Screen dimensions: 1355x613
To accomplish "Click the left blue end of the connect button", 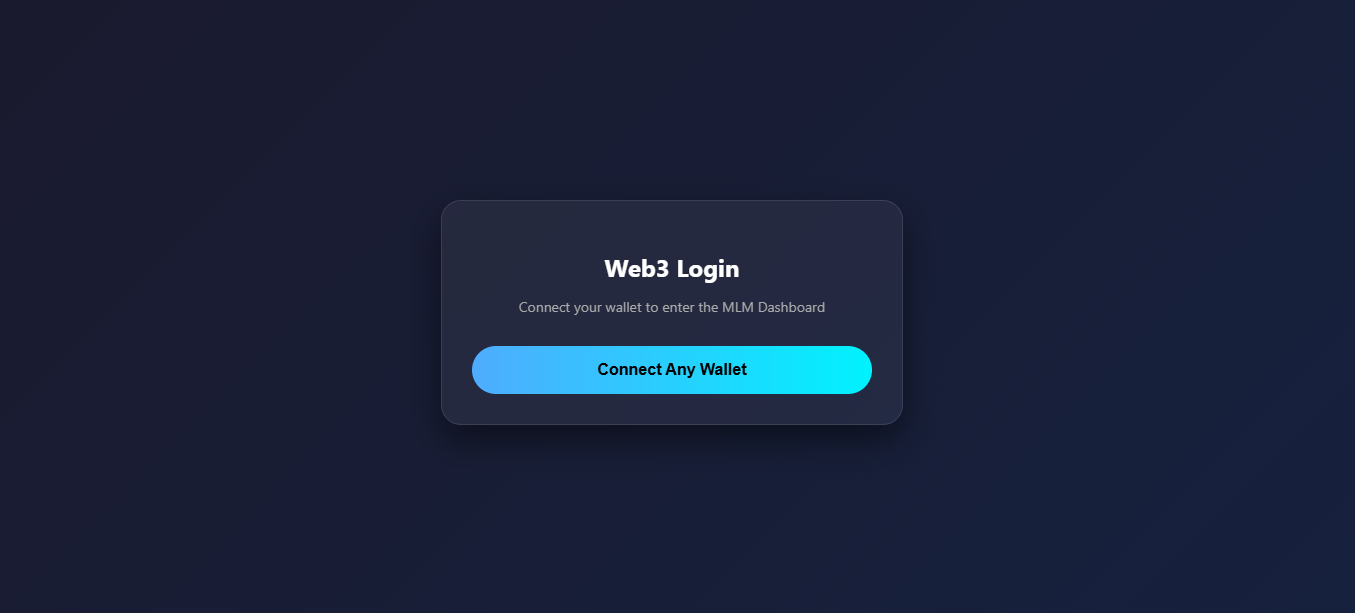I will point(497,370).
